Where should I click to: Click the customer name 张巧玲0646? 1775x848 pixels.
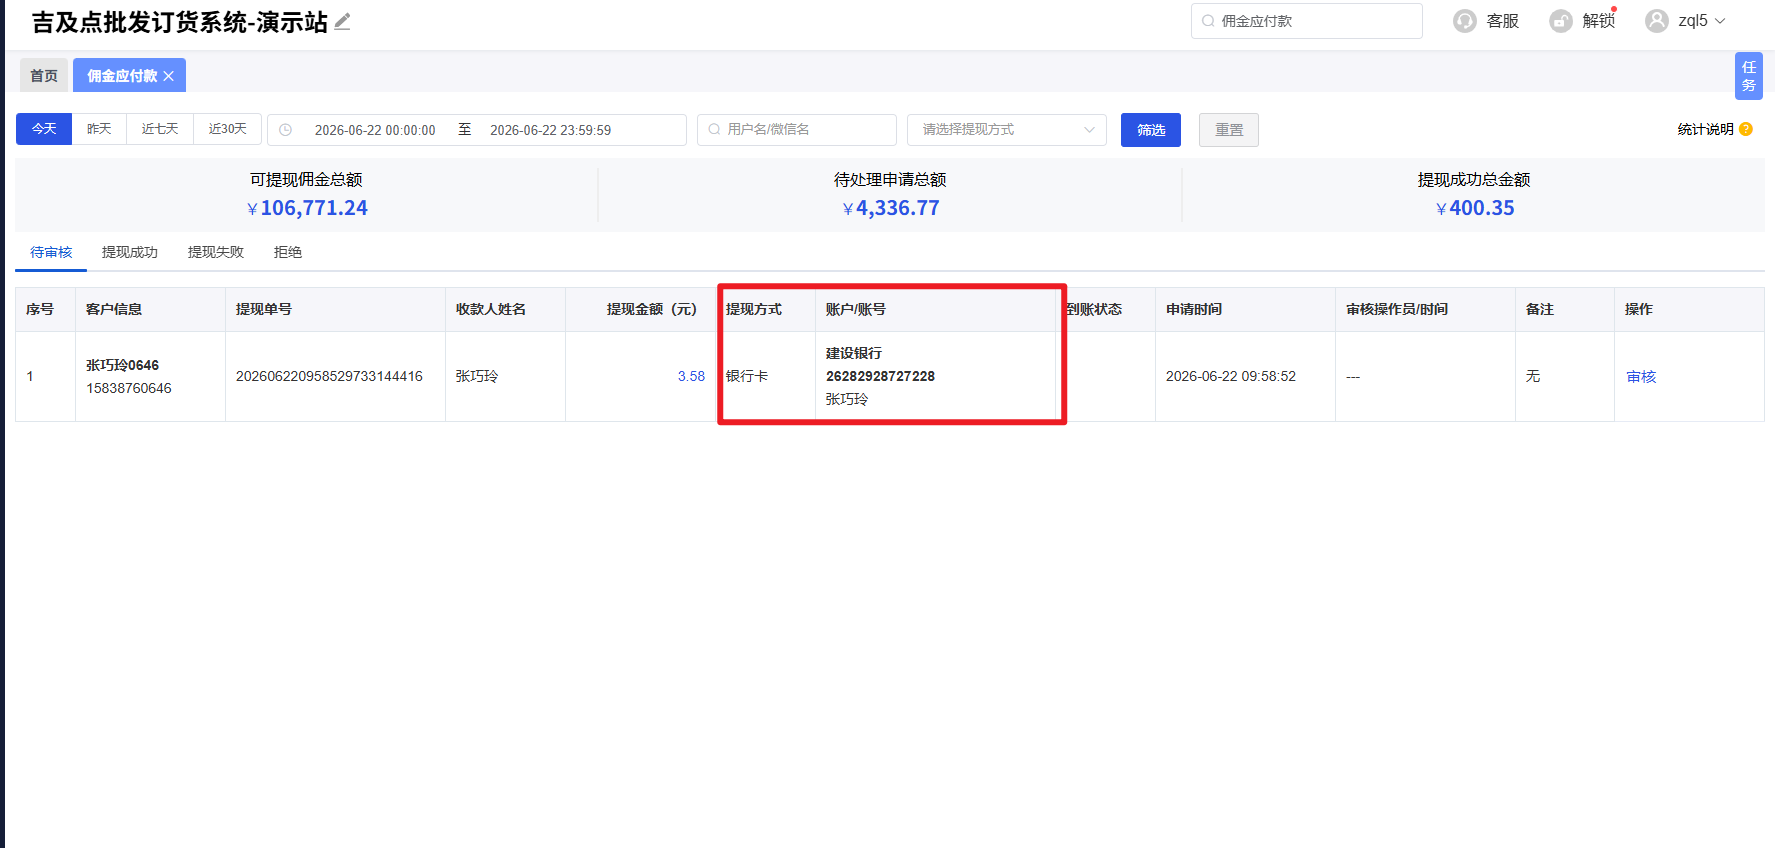(x=122, y=365)
